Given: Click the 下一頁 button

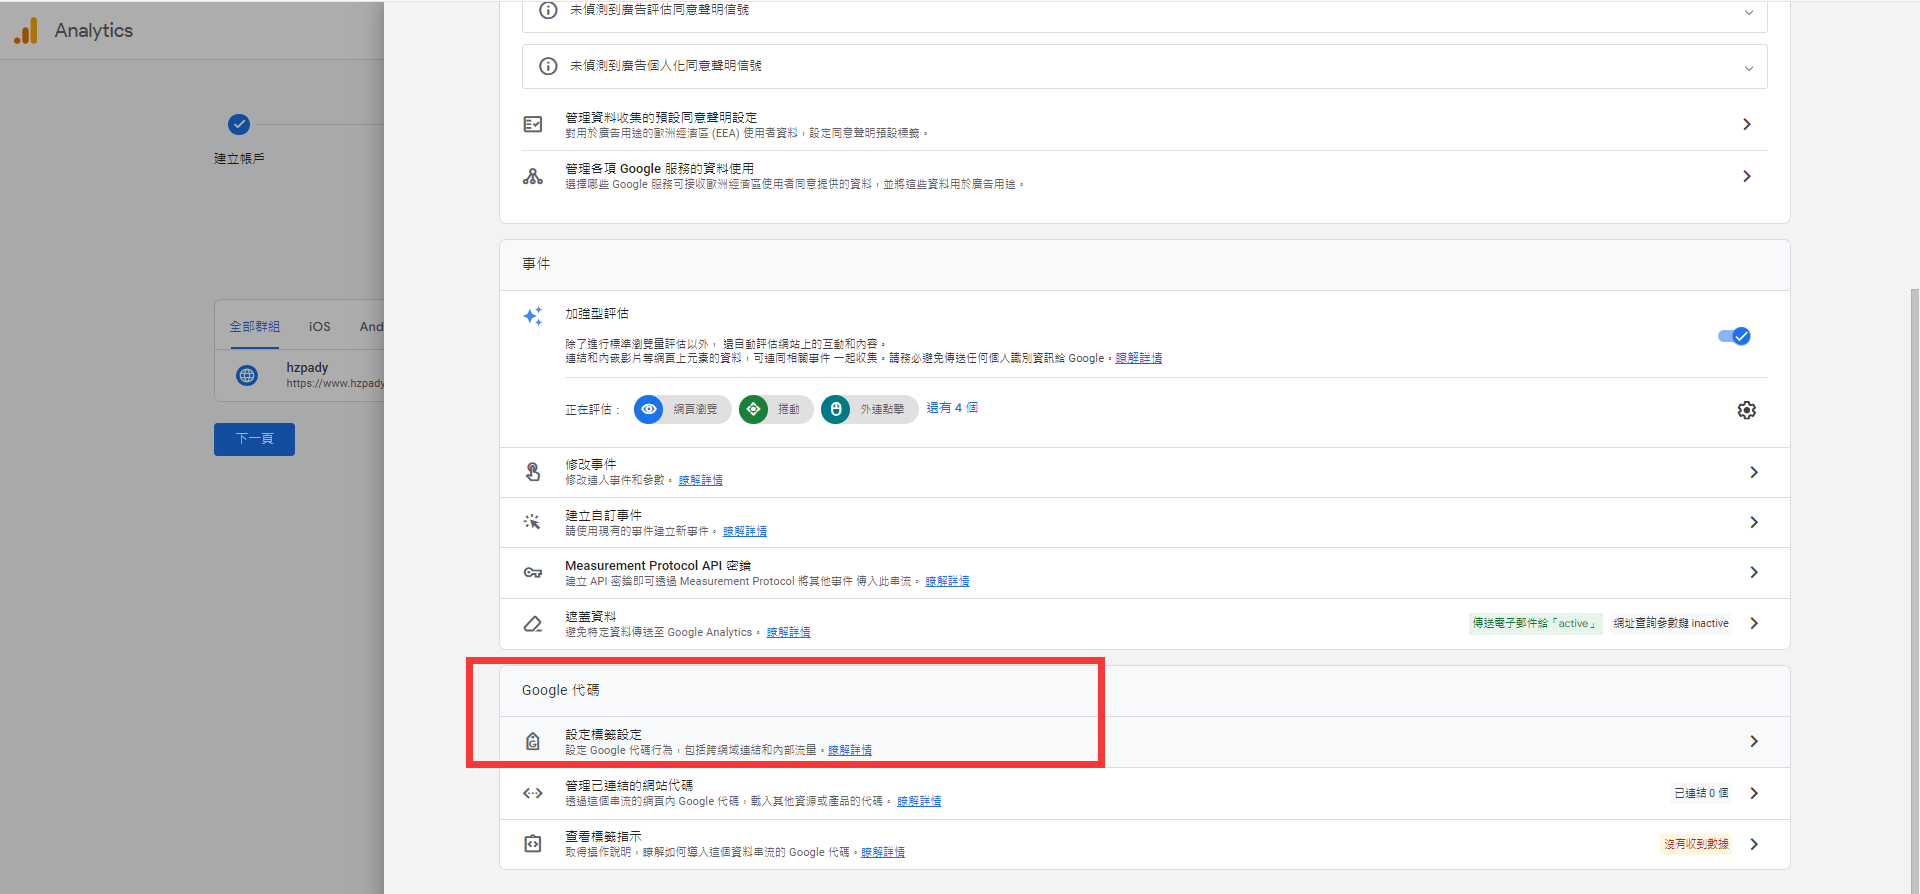Looking at the screenshot, I should (x=254, y=439).
